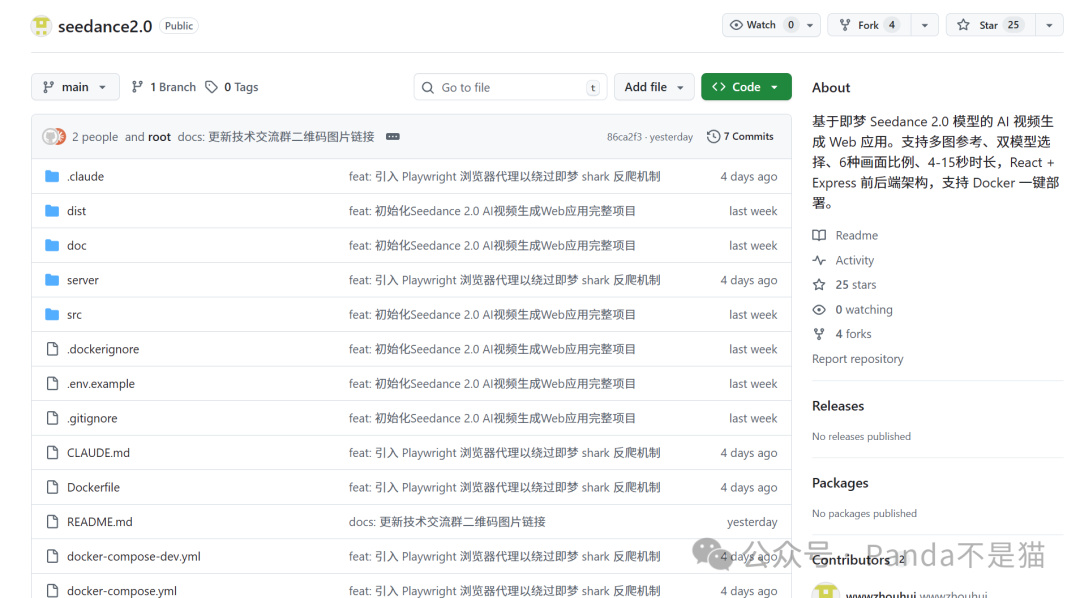The image size is (1080, 598).
Task: Click the Dockerfile file icon
Action: (52, 486)
